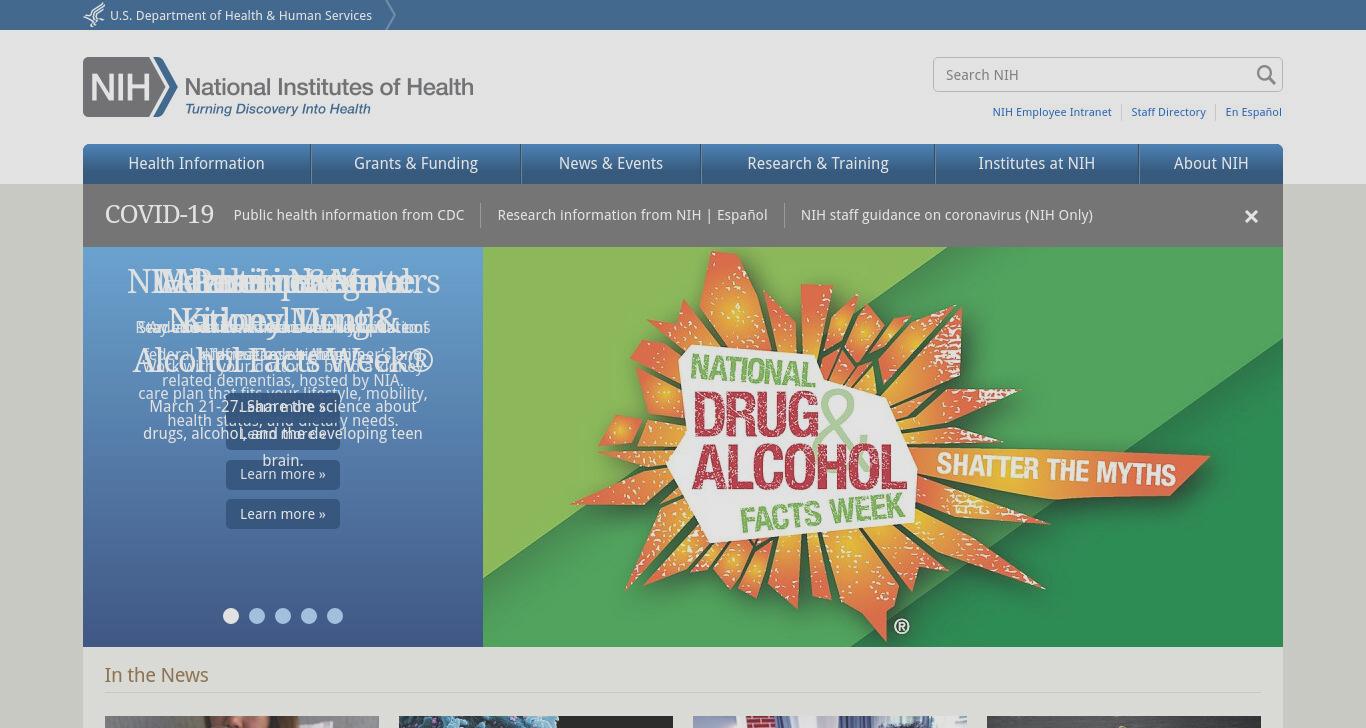1366x728 pixels.
Task: Open the Grants & Funding menu
Action: pyautogui.click(x=416, y=164)
